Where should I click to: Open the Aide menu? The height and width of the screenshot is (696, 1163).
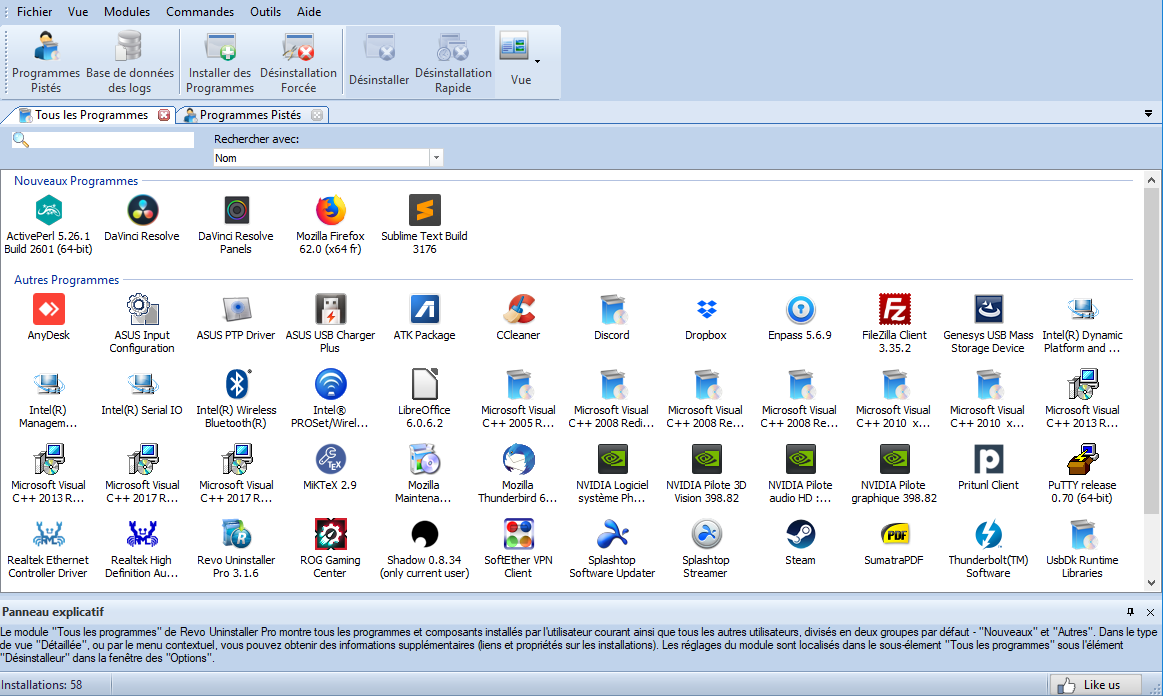click(x=309, y=12)
